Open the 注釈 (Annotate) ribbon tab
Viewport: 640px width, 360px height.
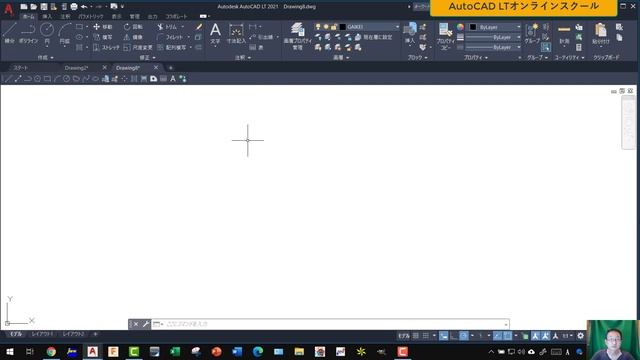(x=65, y=16)
